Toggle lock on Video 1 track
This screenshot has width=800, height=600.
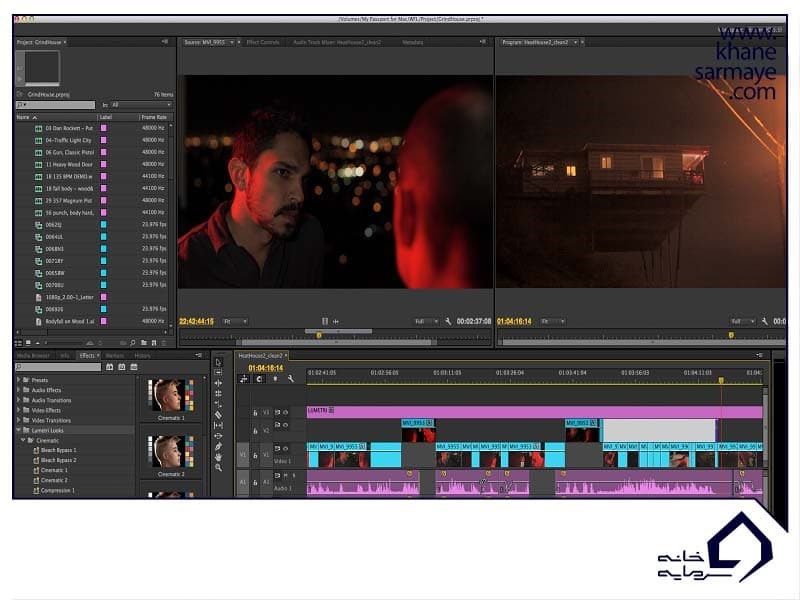(x=255, y=455)
